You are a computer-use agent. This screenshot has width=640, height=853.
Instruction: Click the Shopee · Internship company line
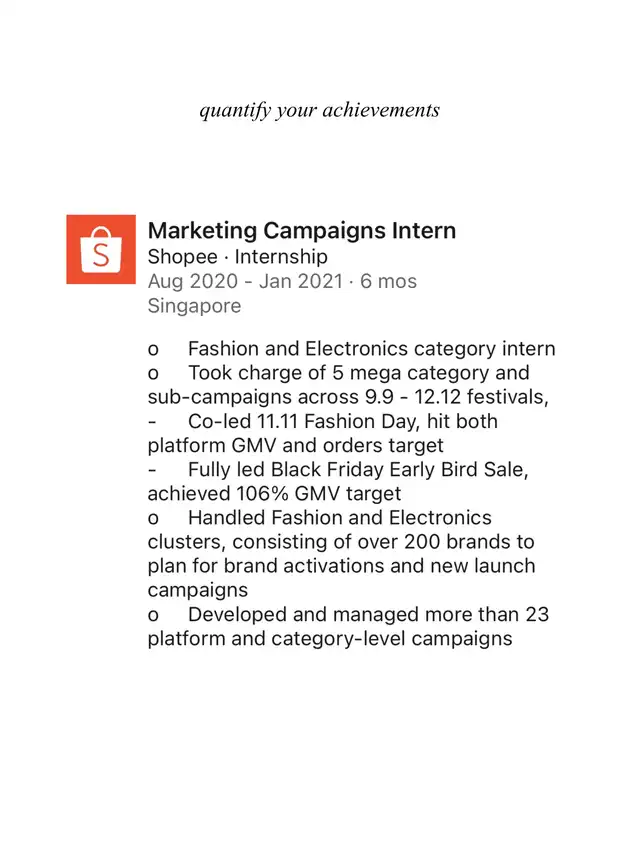(238, 257)
